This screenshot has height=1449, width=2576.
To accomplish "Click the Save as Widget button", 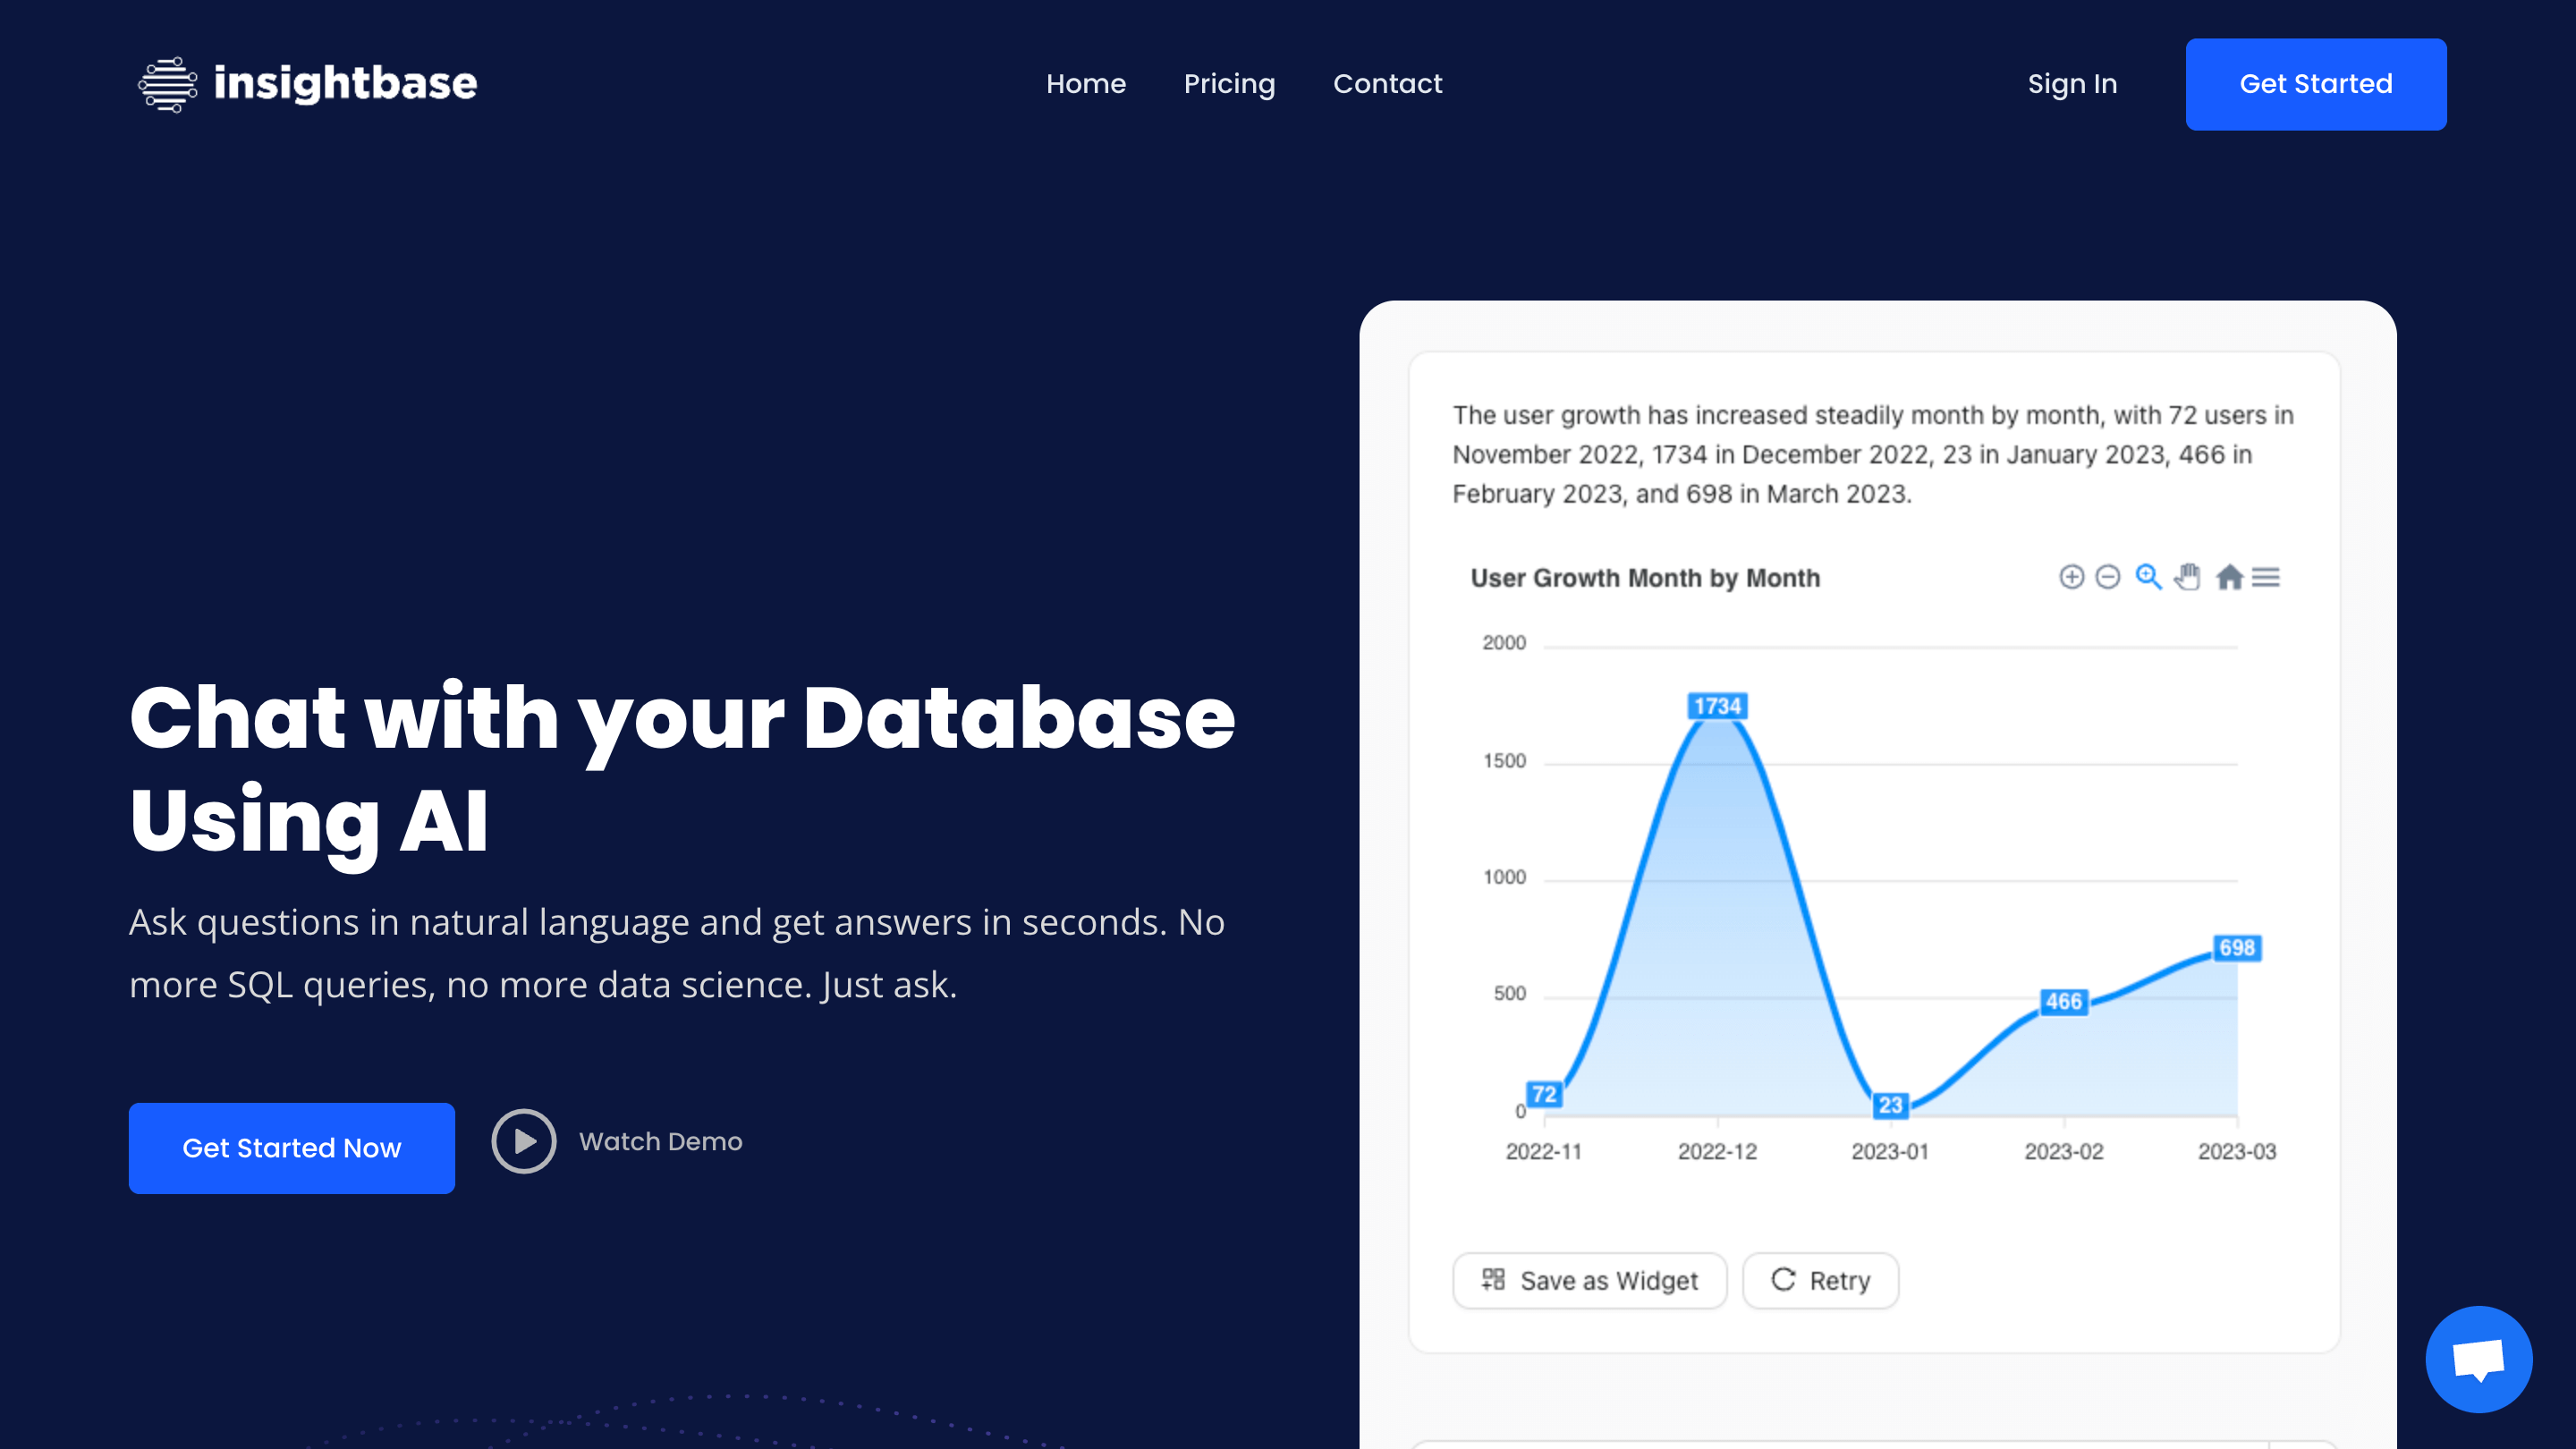I will coord(1589,1280).
